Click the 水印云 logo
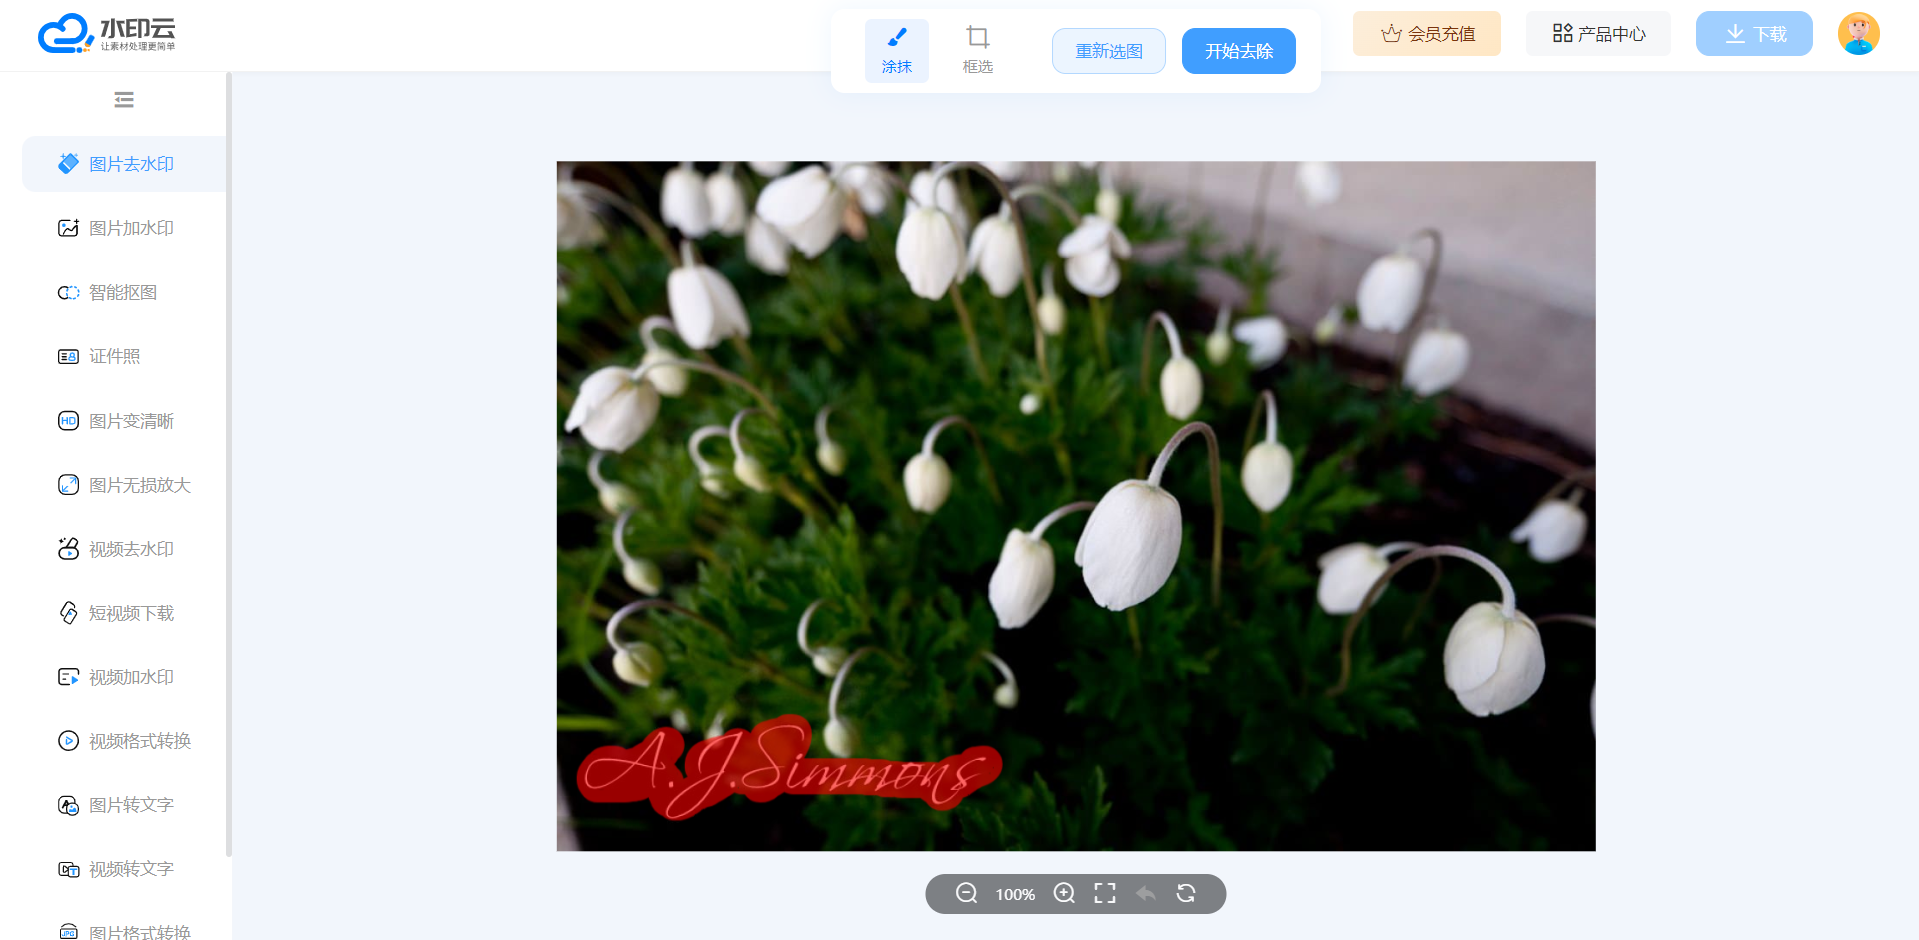The width and height of the screenshot is (1919, 940). click(107, 34)
